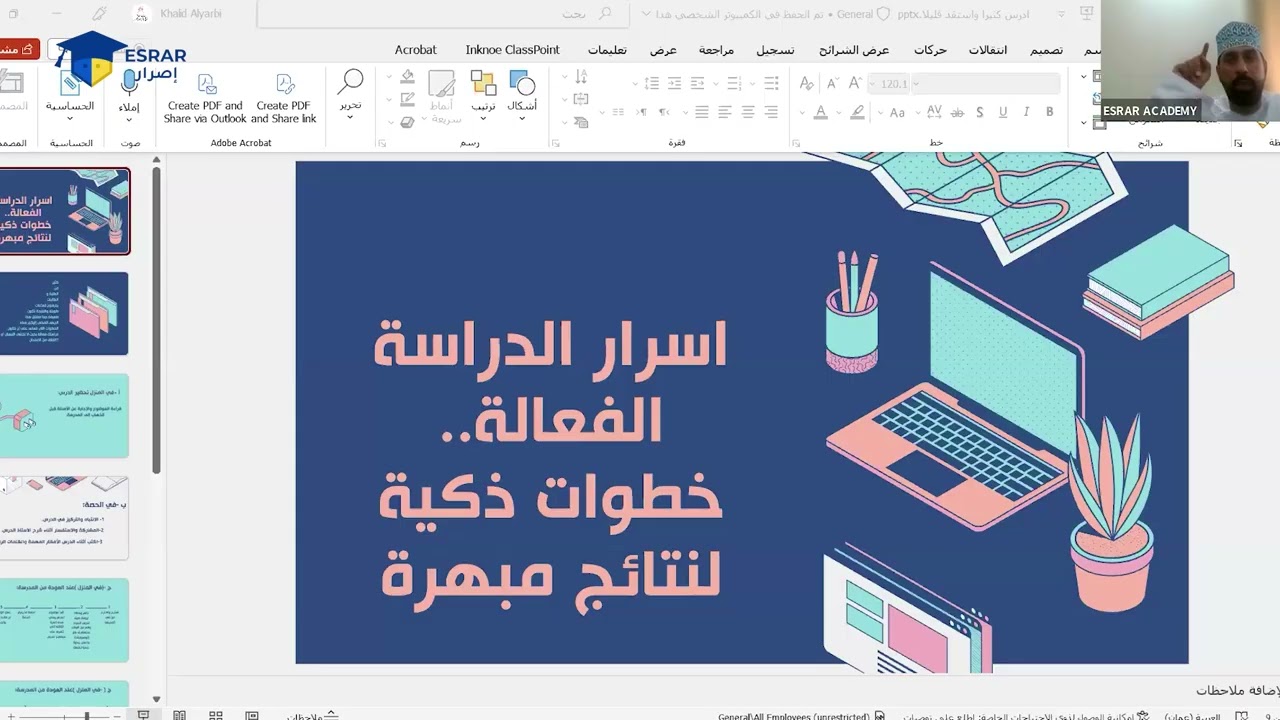1280x720 pixels.
Task: Open Khalid Alyarbi account profile
Action: 178,14
